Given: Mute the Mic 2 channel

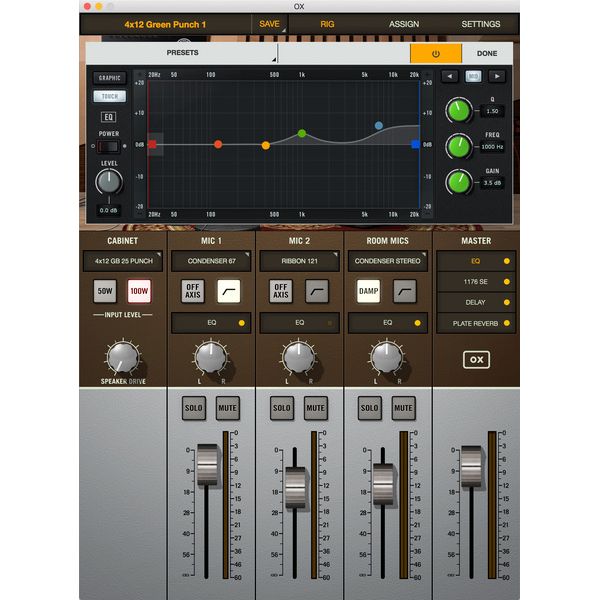Looking at the screenshot, I should click(x=316, y=408).
